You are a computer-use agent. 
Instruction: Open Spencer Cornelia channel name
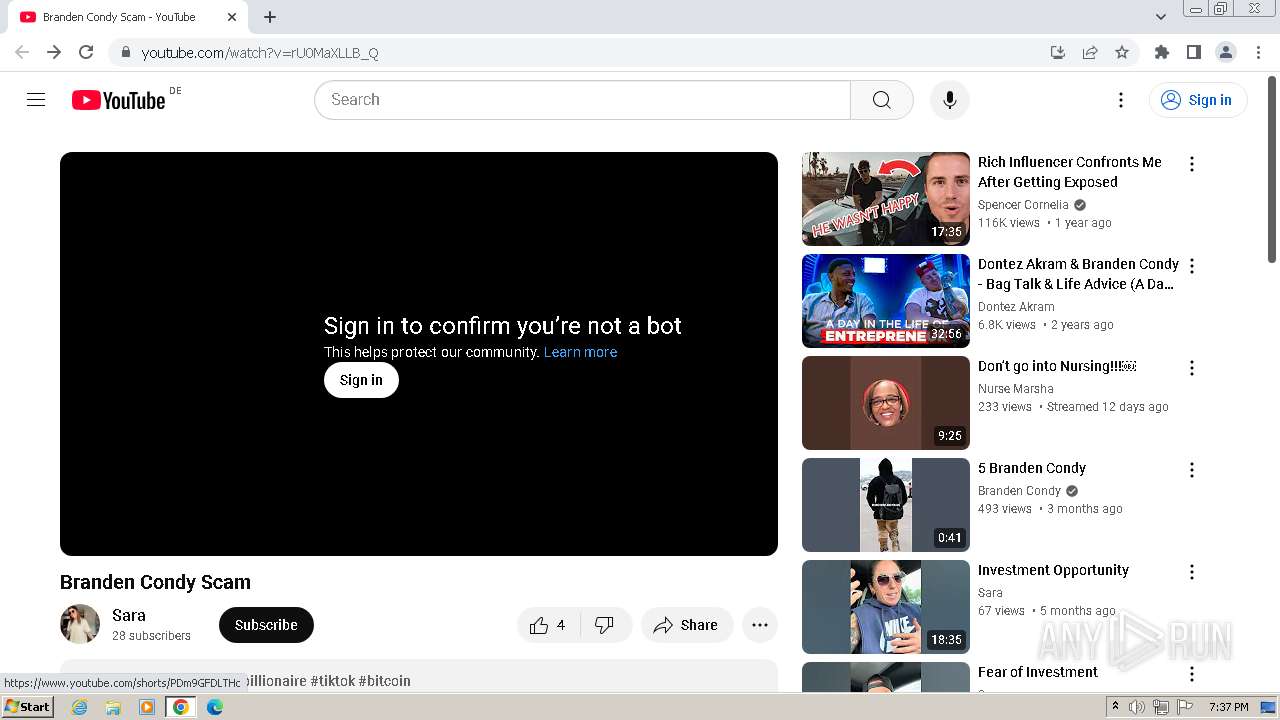click(x=1023, y=205)
